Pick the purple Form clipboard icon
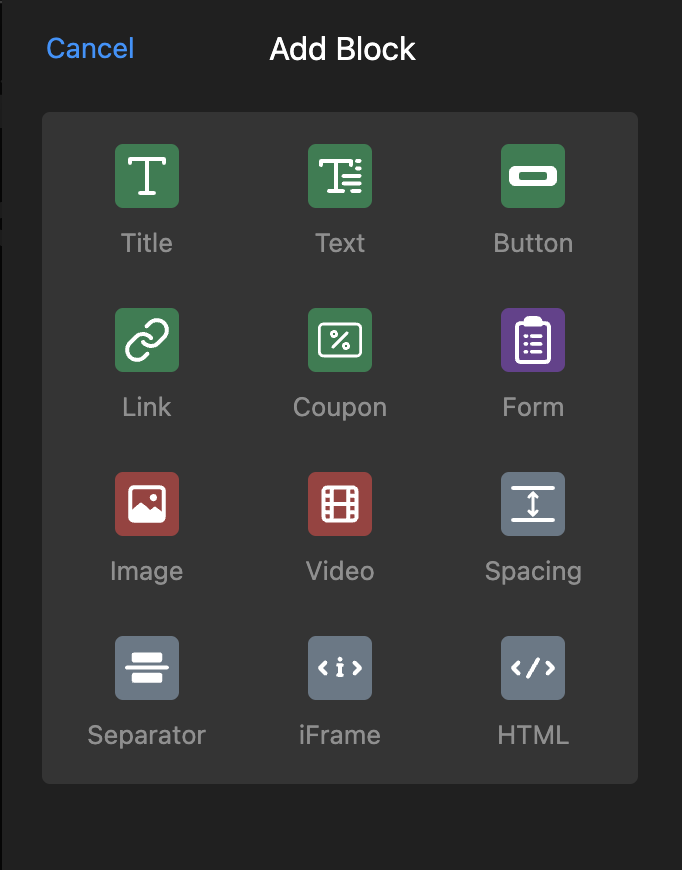 tap(533, 340)
